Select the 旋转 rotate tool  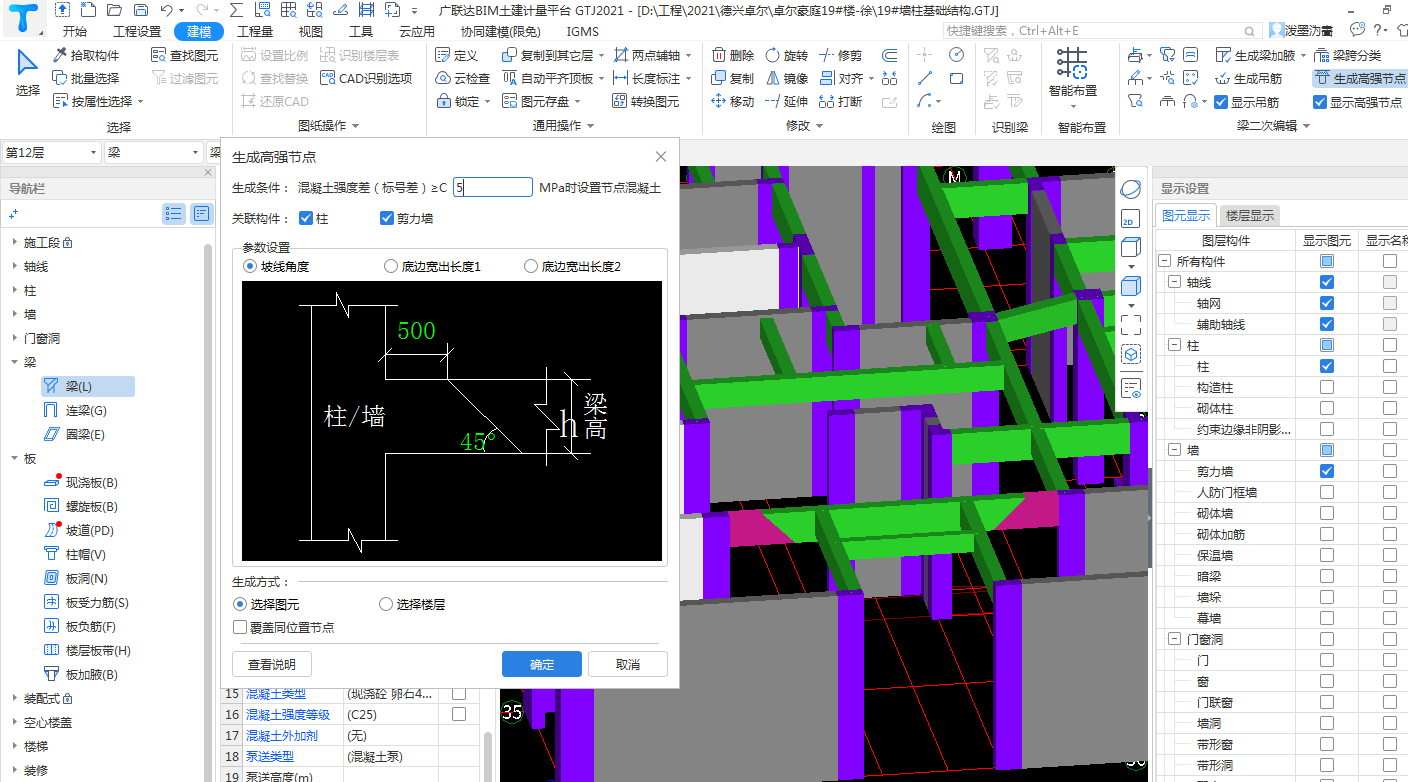click(786, 55)
